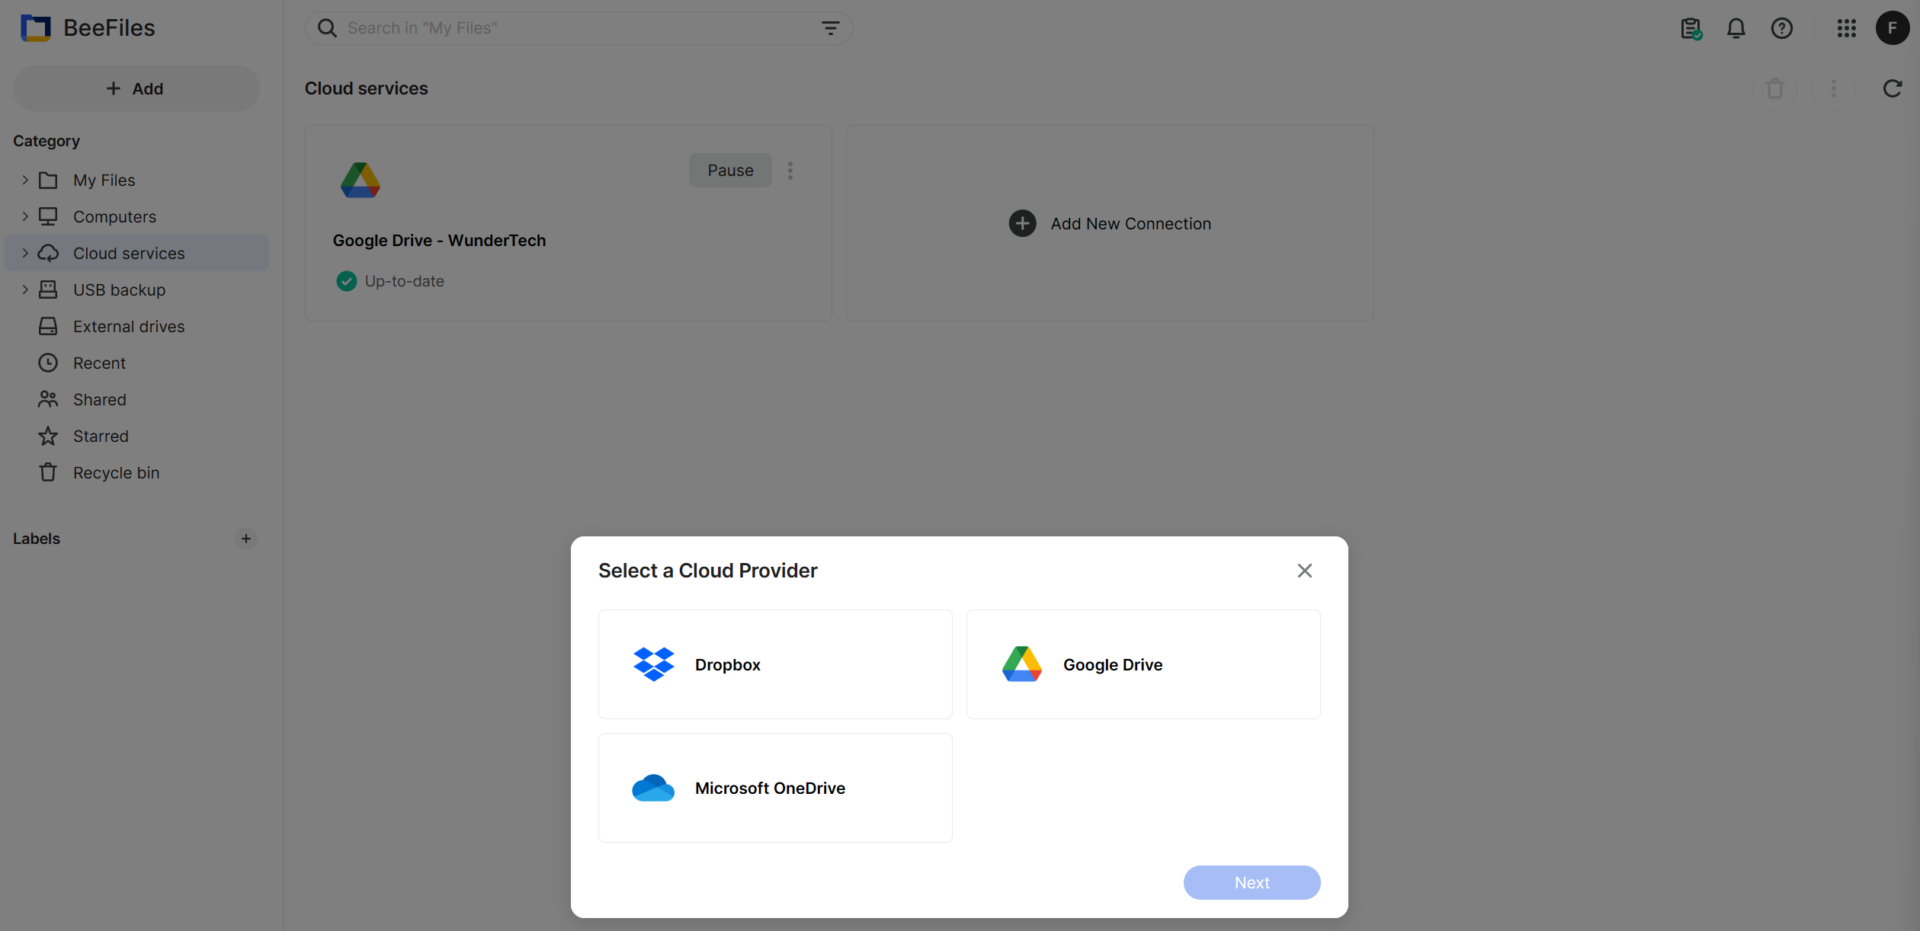
Task: Add a new label with plus icon
Action: [246, 538]
